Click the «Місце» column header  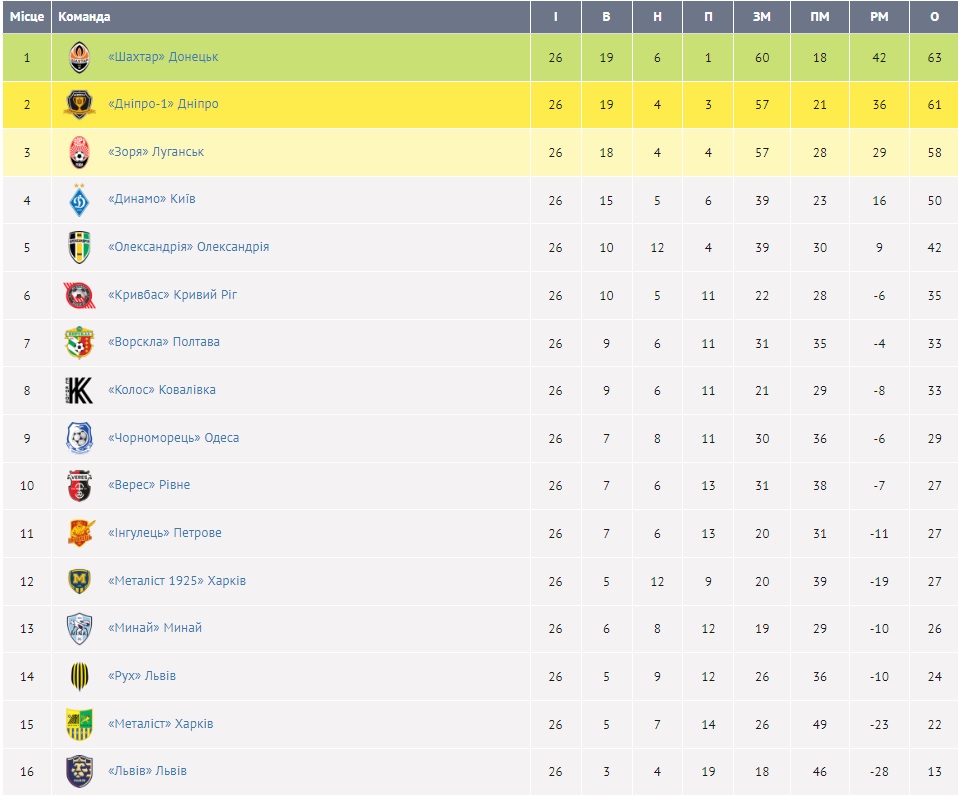tap(27, 17)
